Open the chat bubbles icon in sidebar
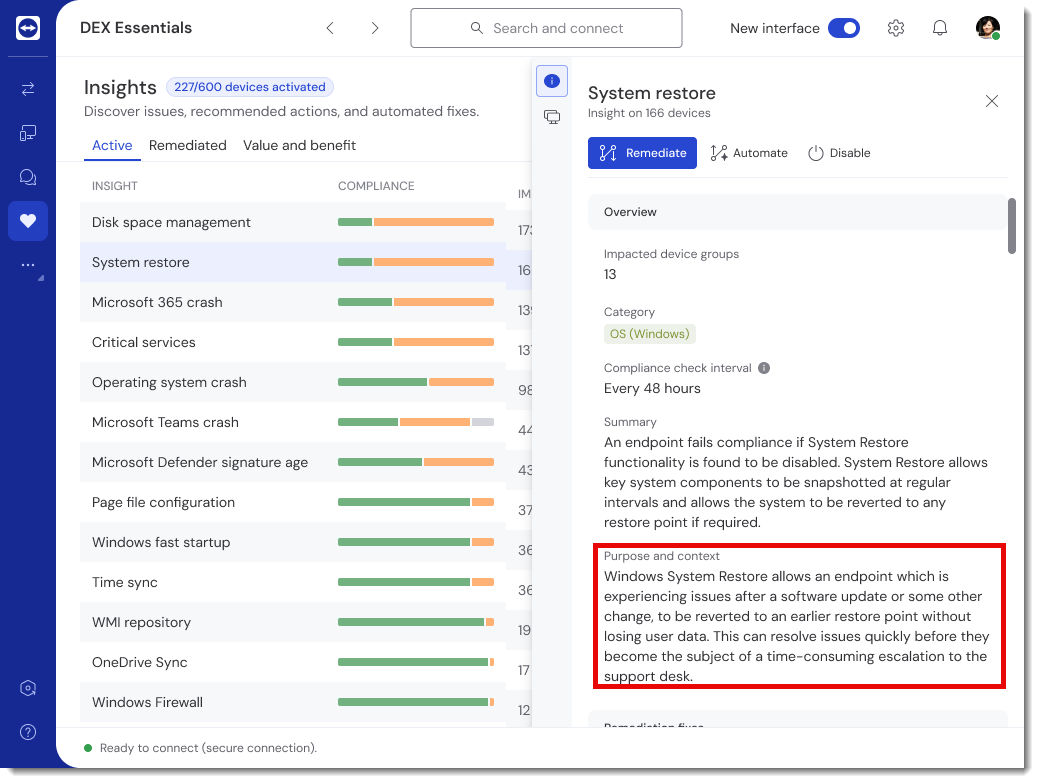 pos(28,177)
